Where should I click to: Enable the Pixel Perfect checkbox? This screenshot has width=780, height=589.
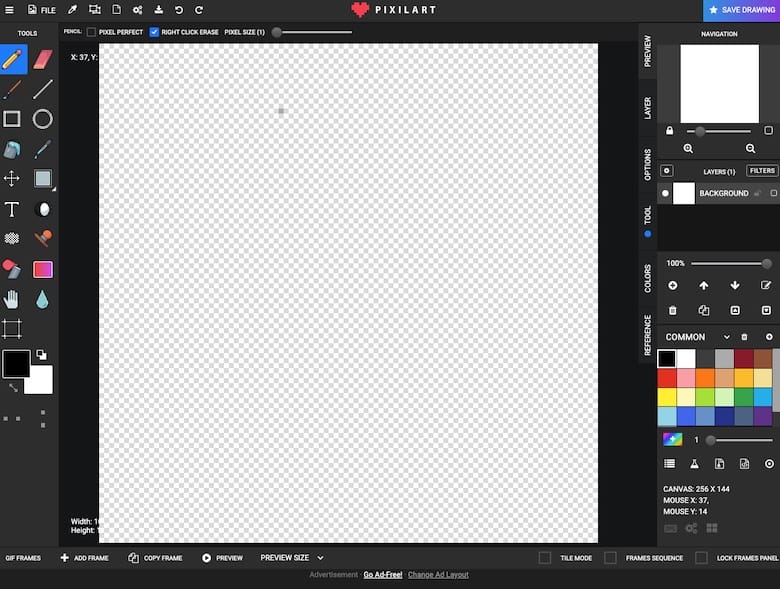click(92, 32)
